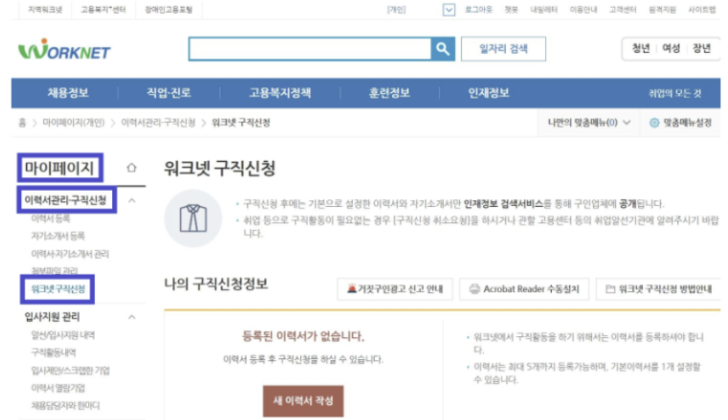The height and width of the screenshot is (420, 728).
Task: Select the 청년 category link
Action: (x=641, y=48)
